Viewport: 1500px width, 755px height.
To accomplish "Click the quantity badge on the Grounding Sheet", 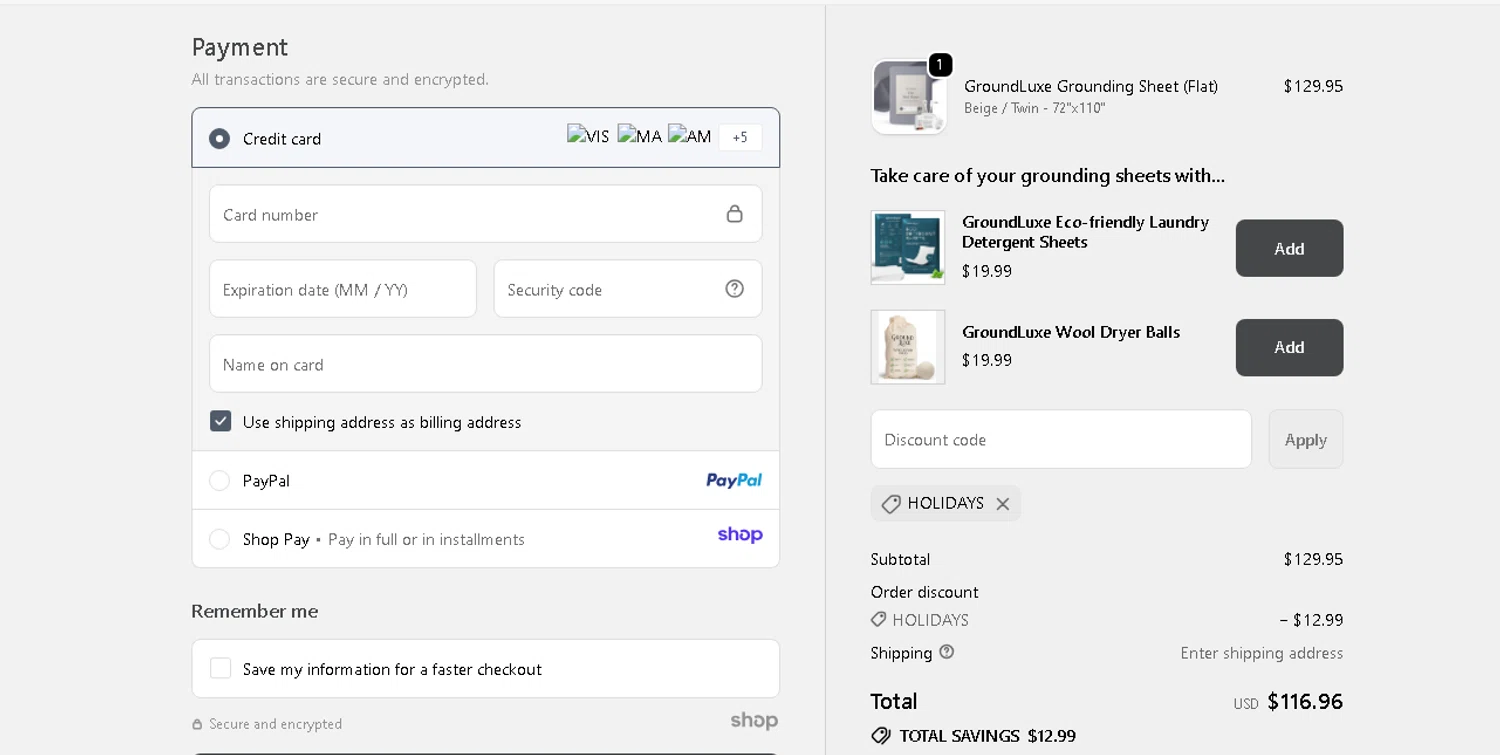I will tap(940, 65).
